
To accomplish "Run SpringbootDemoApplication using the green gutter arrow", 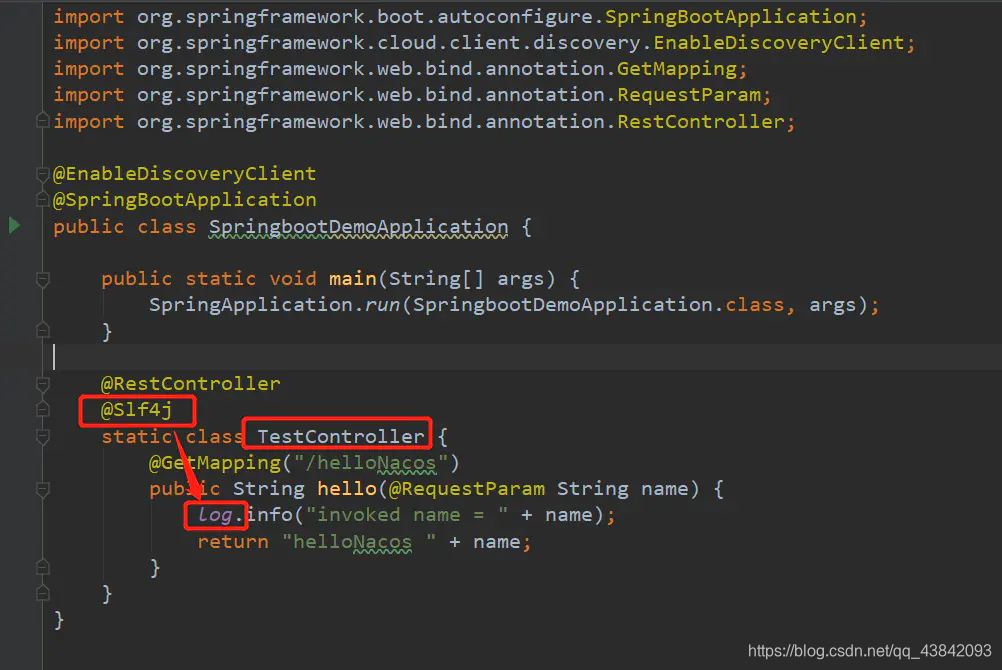I will [14, 226].
